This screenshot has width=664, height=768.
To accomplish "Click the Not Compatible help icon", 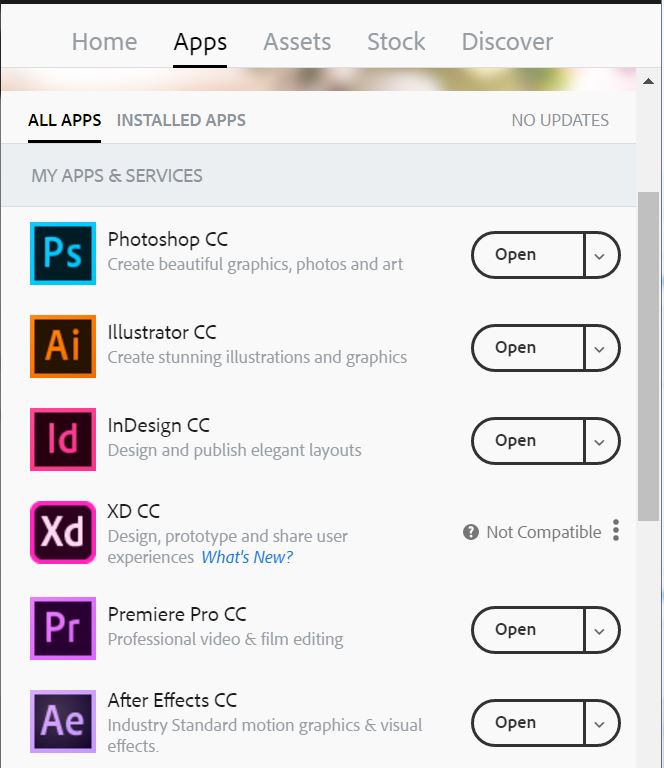I will pos(471,532).
